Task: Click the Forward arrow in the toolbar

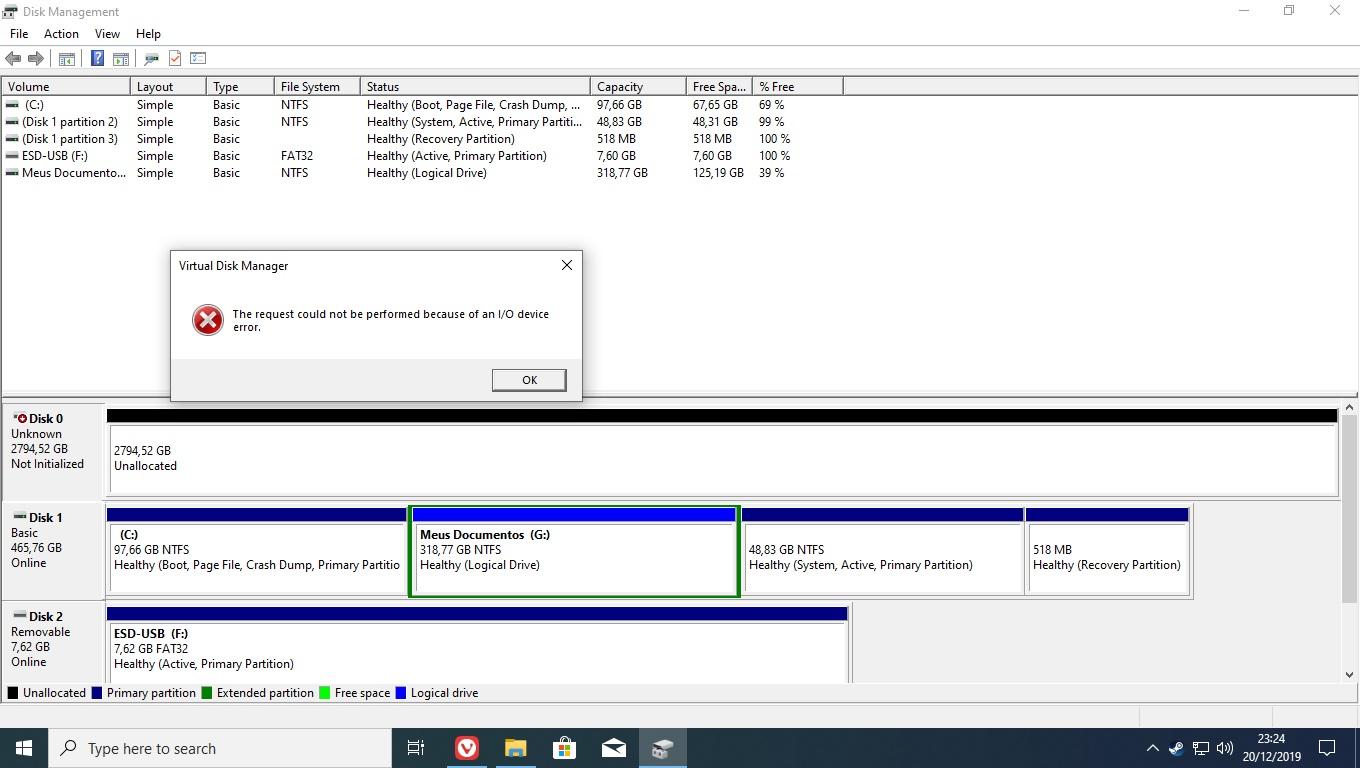Action: 36,59
